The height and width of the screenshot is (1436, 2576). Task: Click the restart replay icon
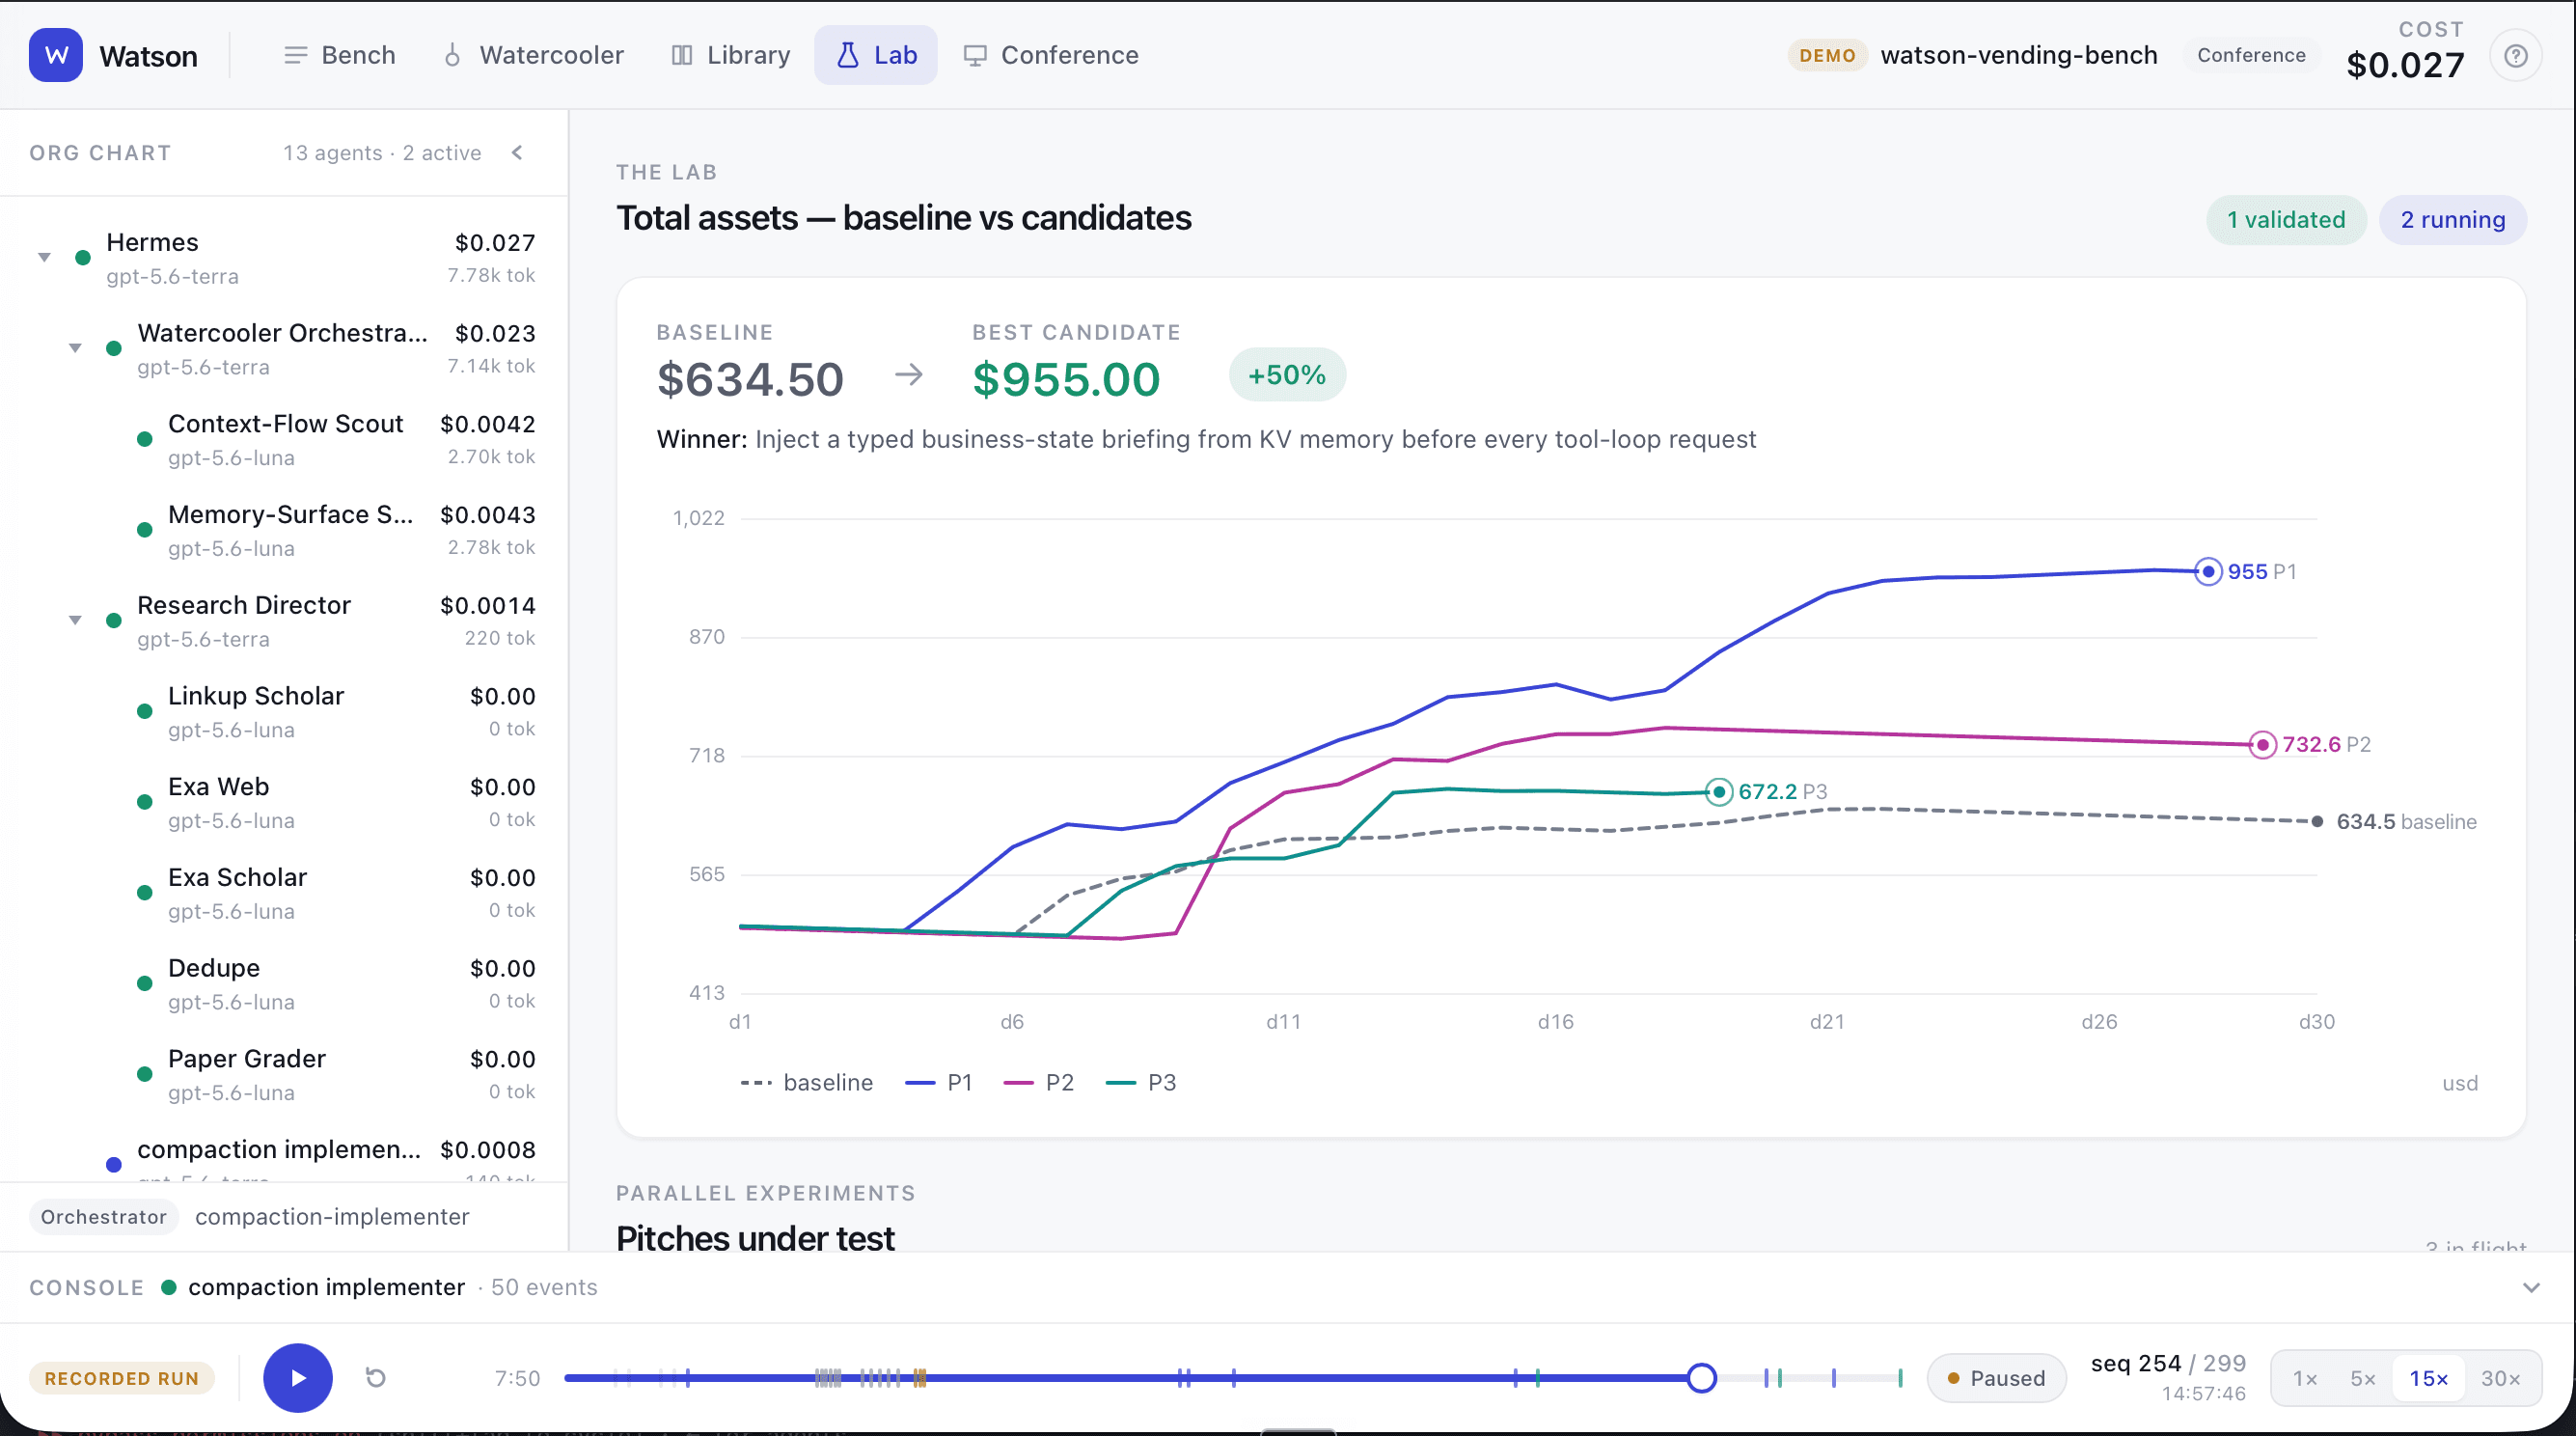(x=376, y=1378)
